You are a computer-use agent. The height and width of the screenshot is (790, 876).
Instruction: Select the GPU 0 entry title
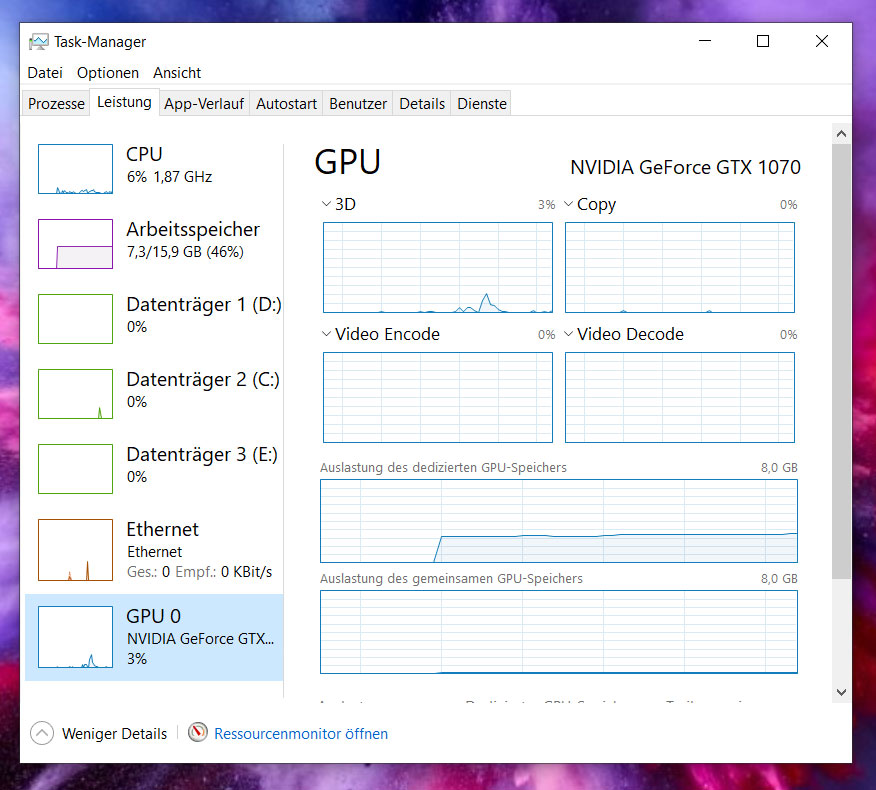154,616
